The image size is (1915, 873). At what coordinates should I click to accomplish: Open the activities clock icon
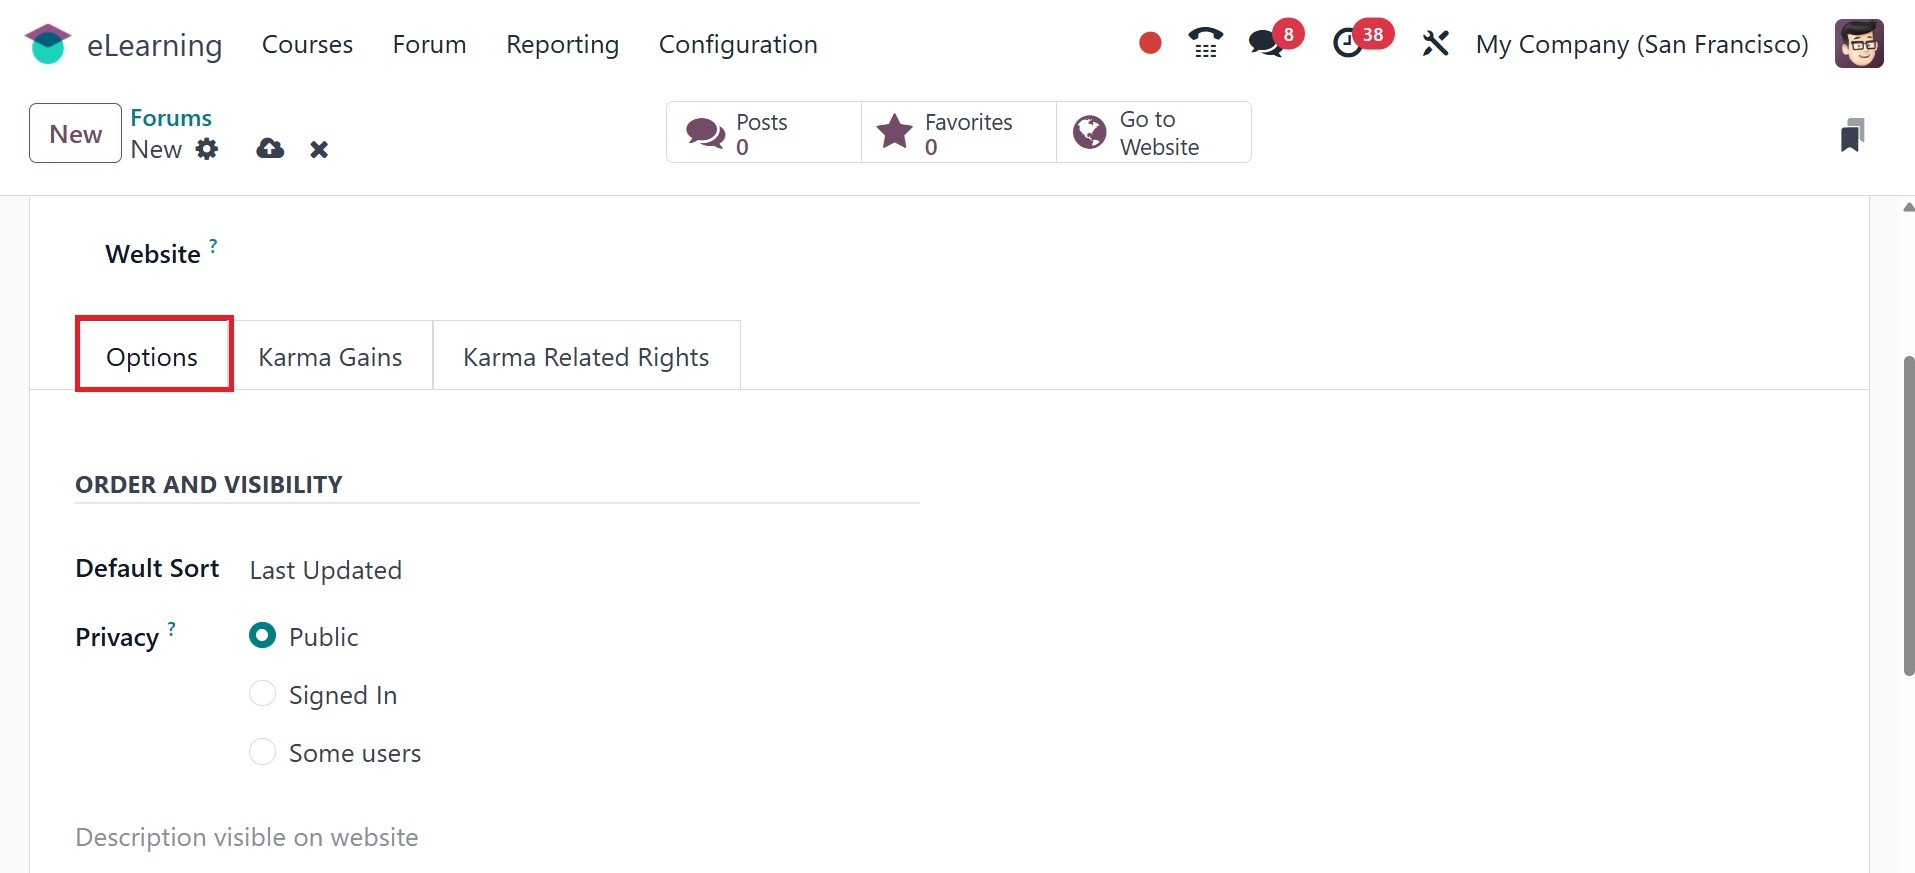click(1348, 43)
